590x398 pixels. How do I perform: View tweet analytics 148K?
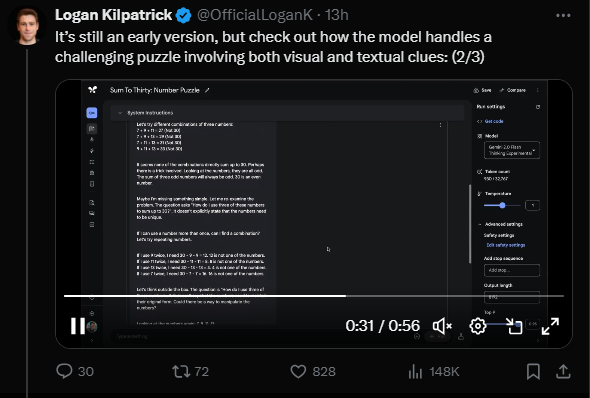[x=434, y=371]
